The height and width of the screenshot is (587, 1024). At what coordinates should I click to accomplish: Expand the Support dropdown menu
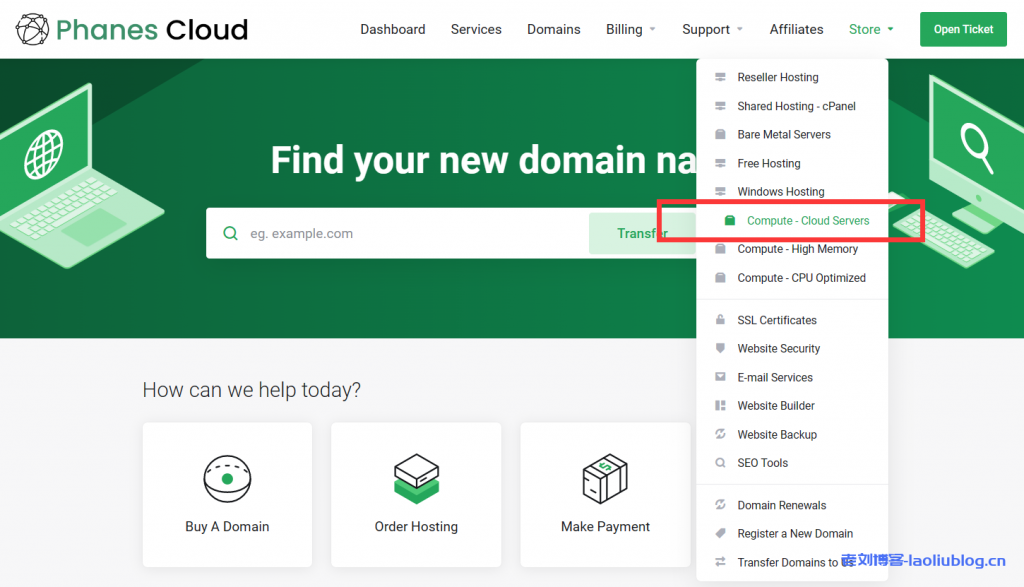712,30
